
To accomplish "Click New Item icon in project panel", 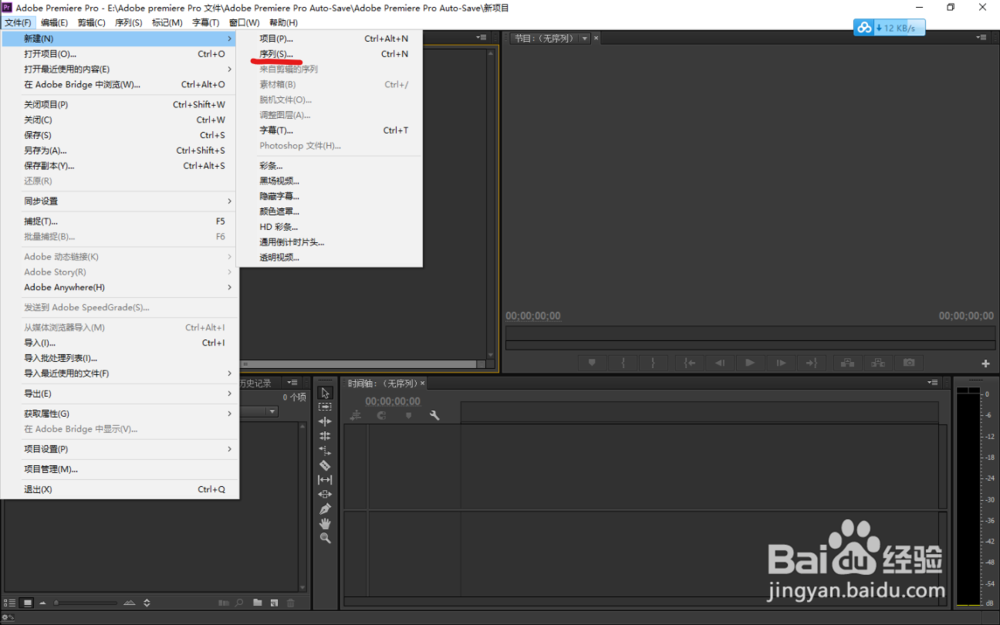I will 274,603.
